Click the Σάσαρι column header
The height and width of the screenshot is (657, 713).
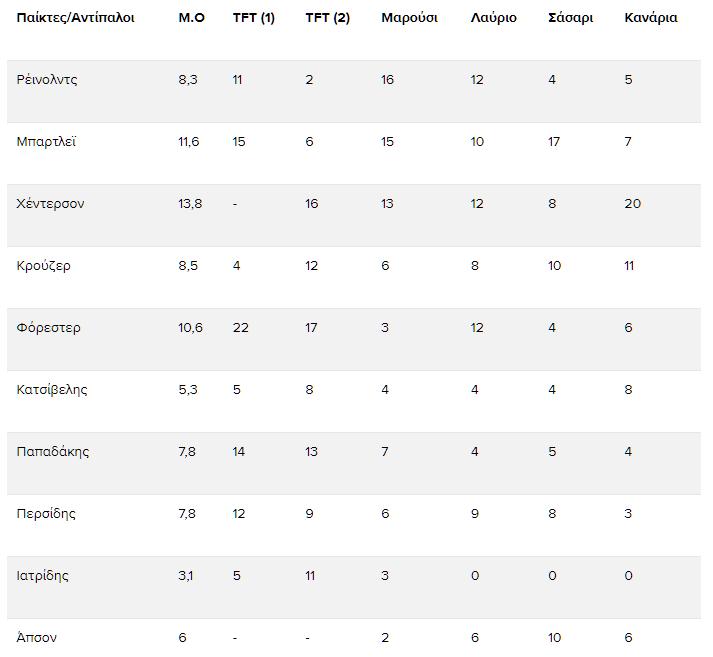(571, 18)
